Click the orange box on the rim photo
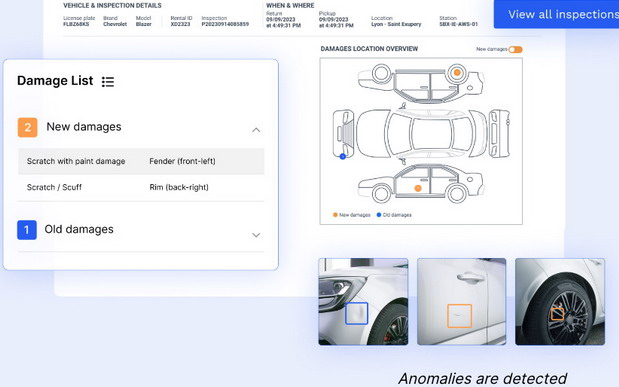619x387 pixels. point(557,314)
